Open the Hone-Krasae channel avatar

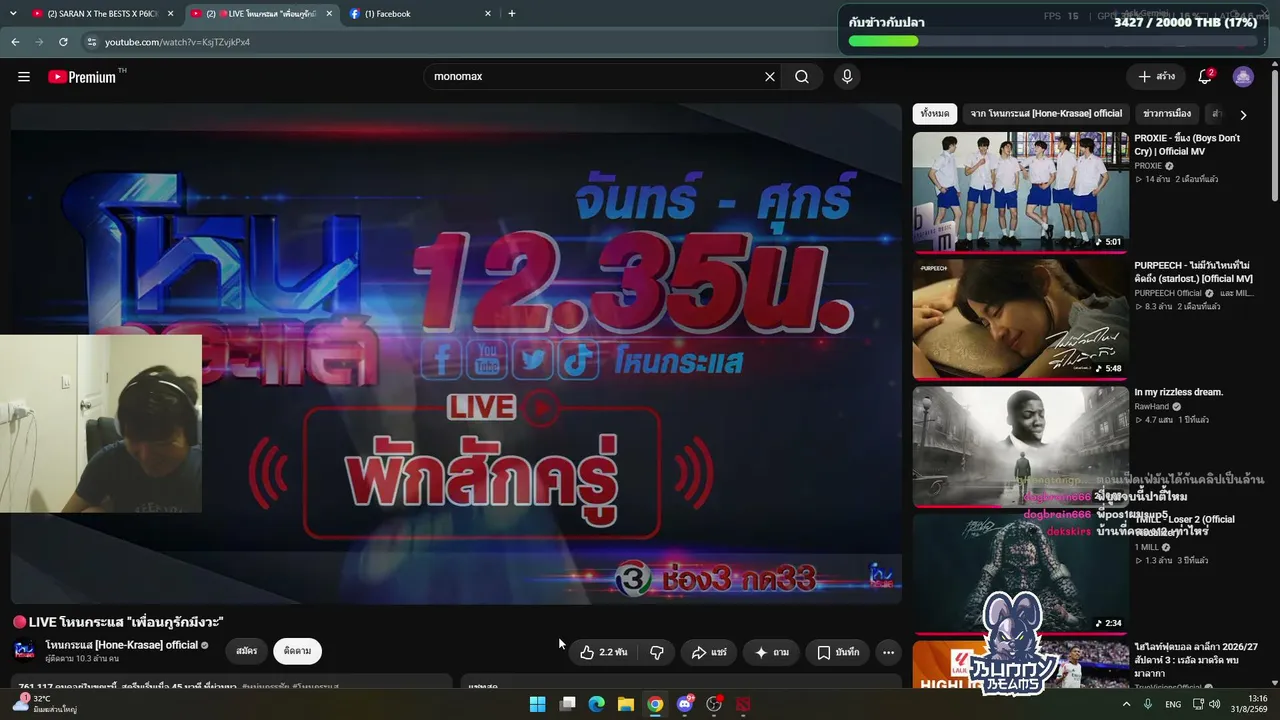[25, 650]
